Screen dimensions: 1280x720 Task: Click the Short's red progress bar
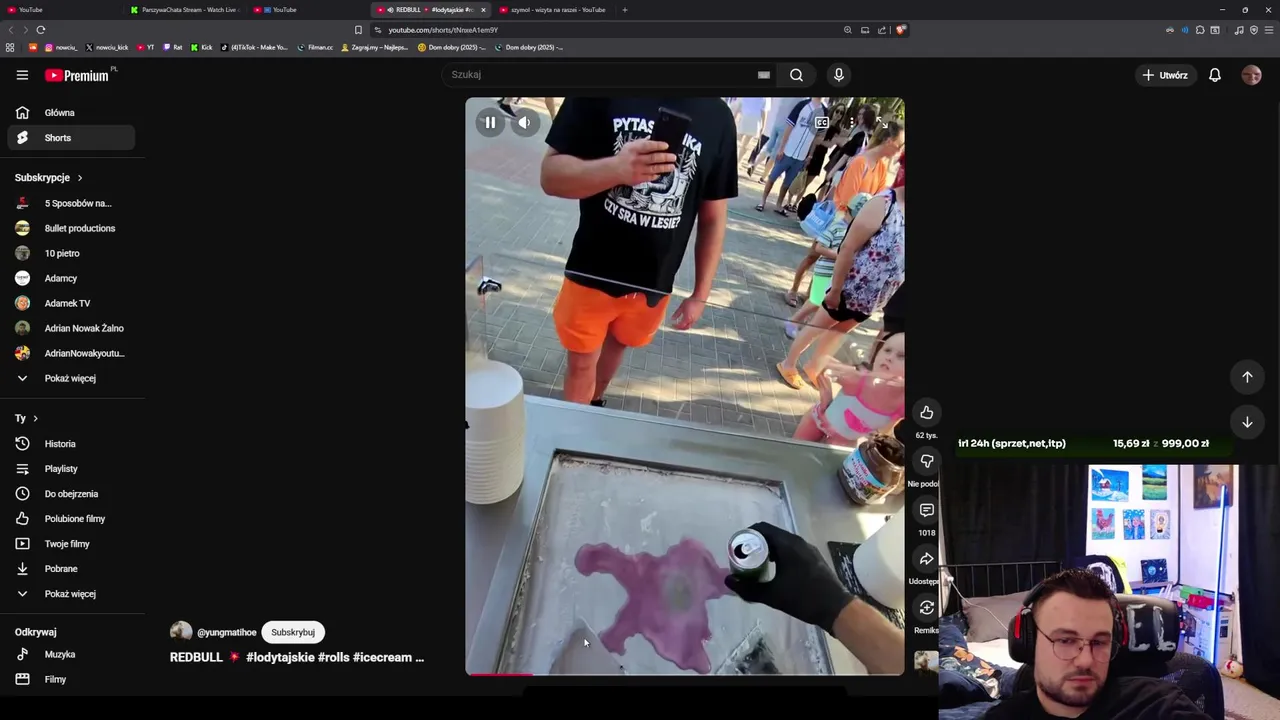(499, 674)
